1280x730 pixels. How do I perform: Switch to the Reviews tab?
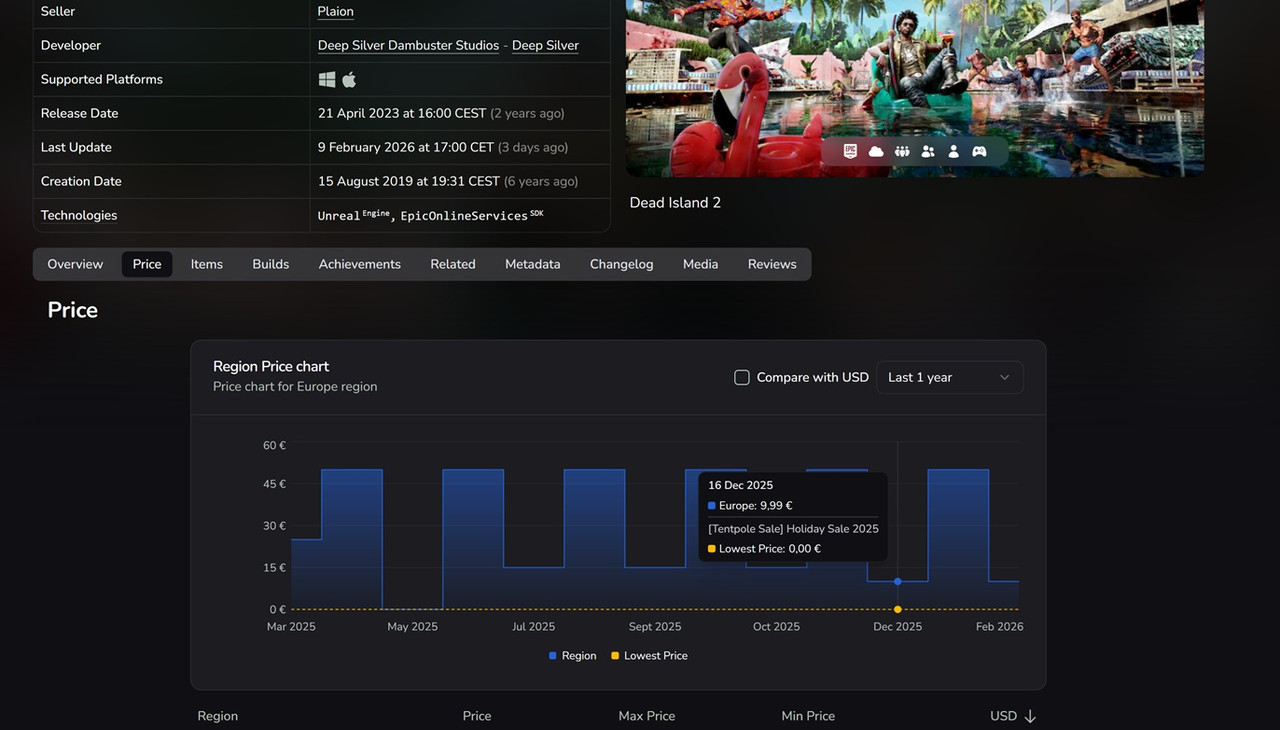click(772, 264)
